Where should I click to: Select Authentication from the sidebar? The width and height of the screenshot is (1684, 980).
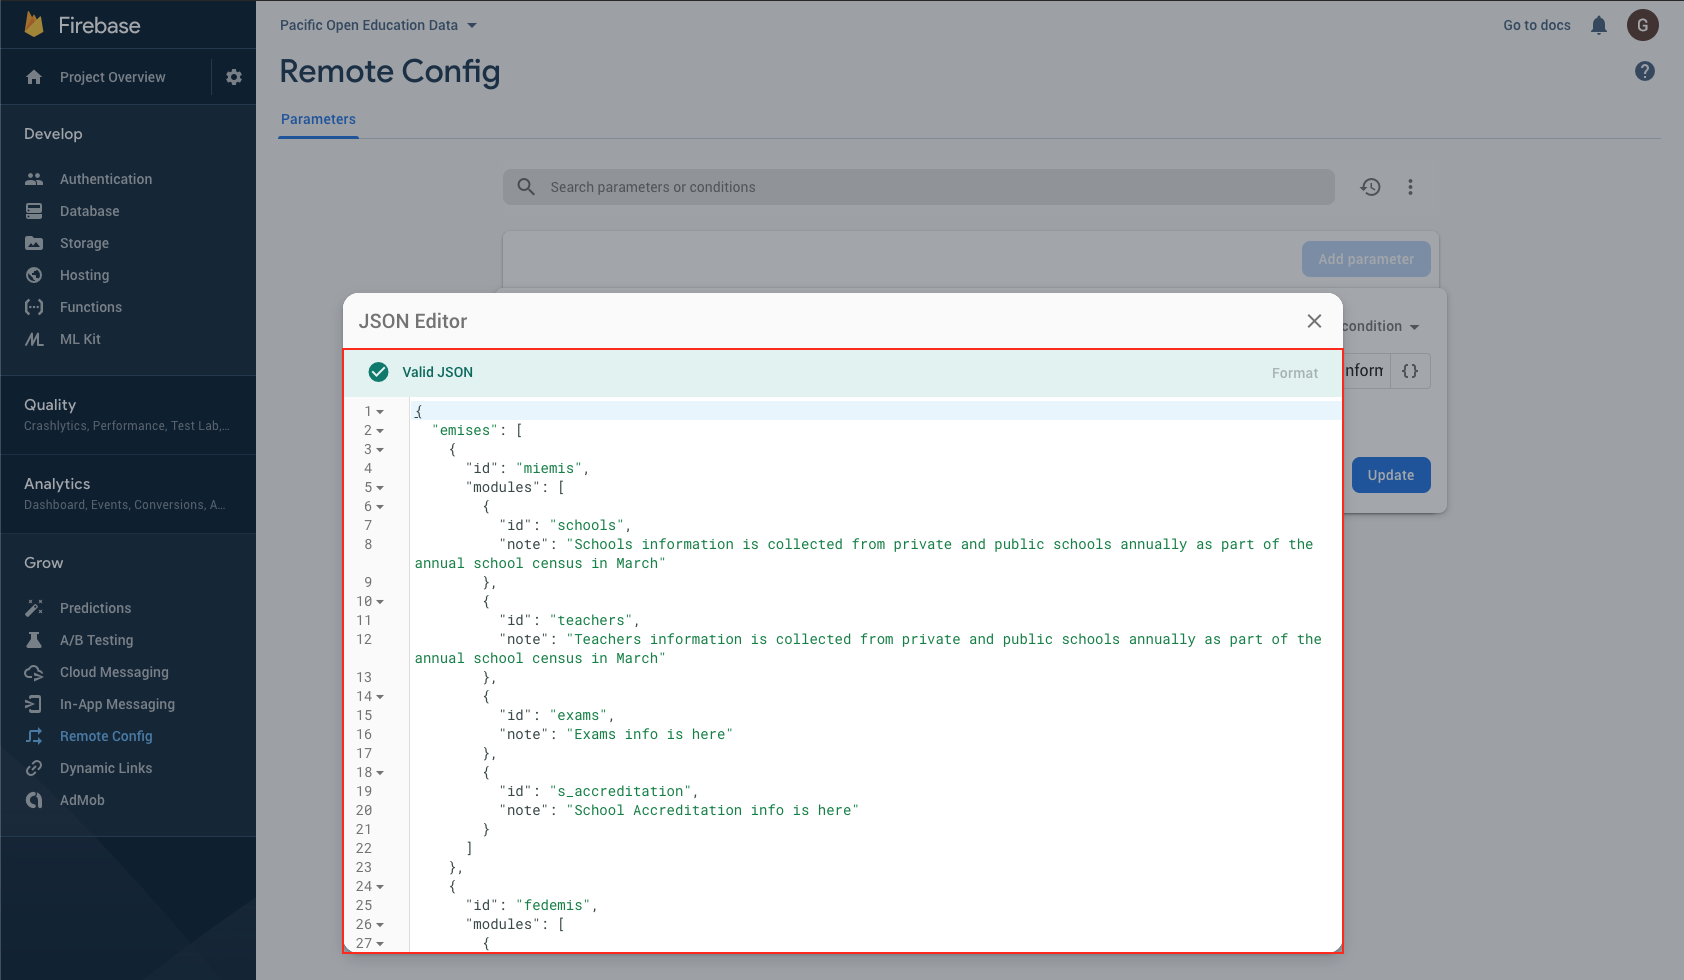click(106, 179)
